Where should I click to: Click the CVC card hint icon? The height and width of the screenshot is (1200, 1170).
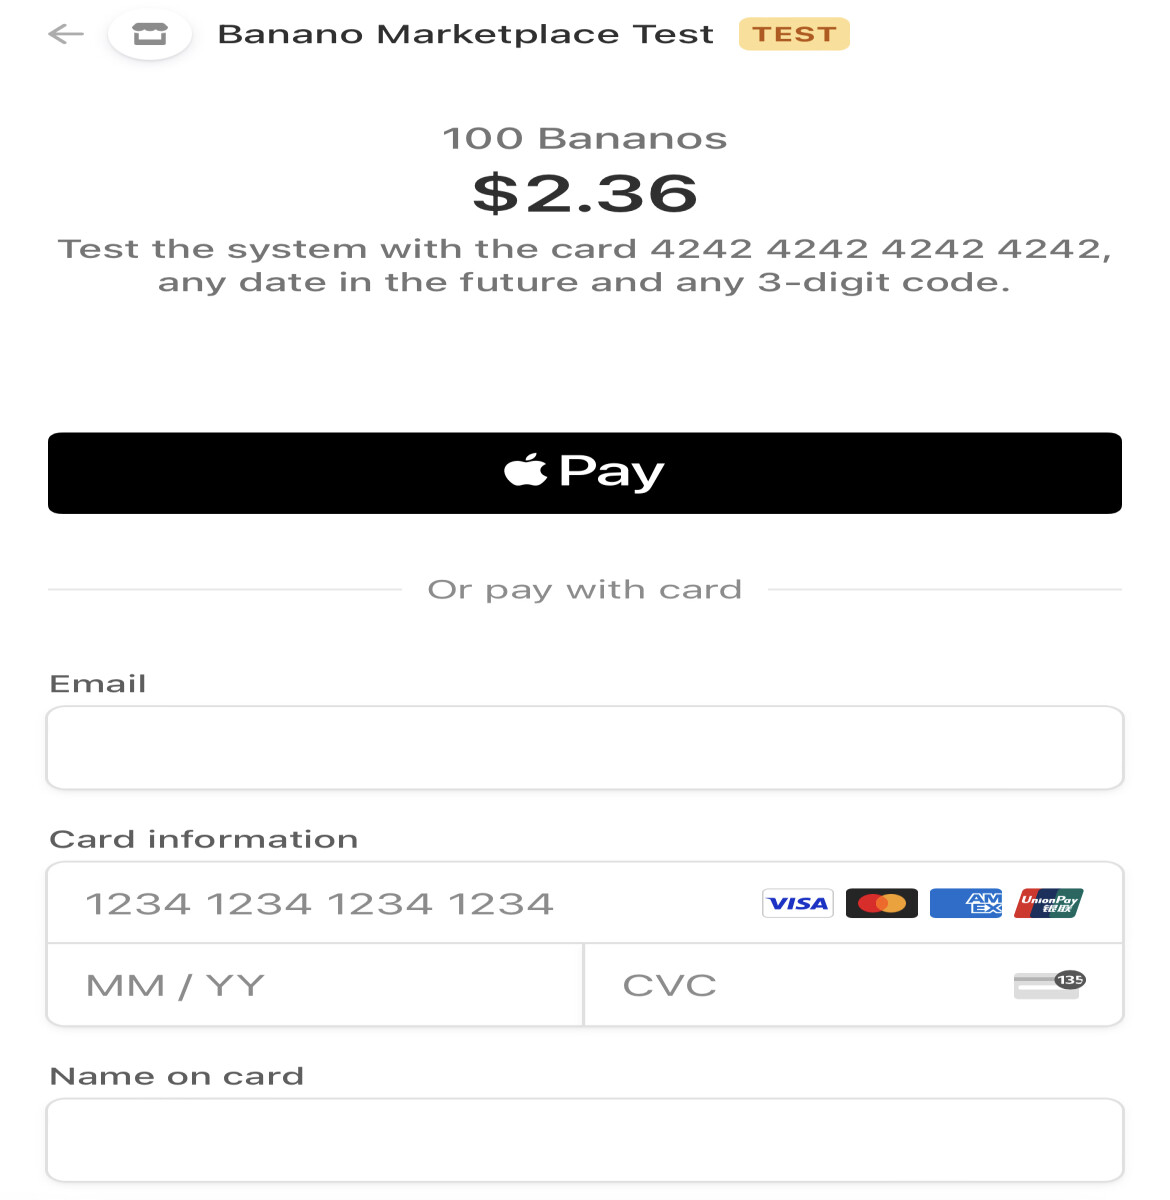(x=1049, y=985)
